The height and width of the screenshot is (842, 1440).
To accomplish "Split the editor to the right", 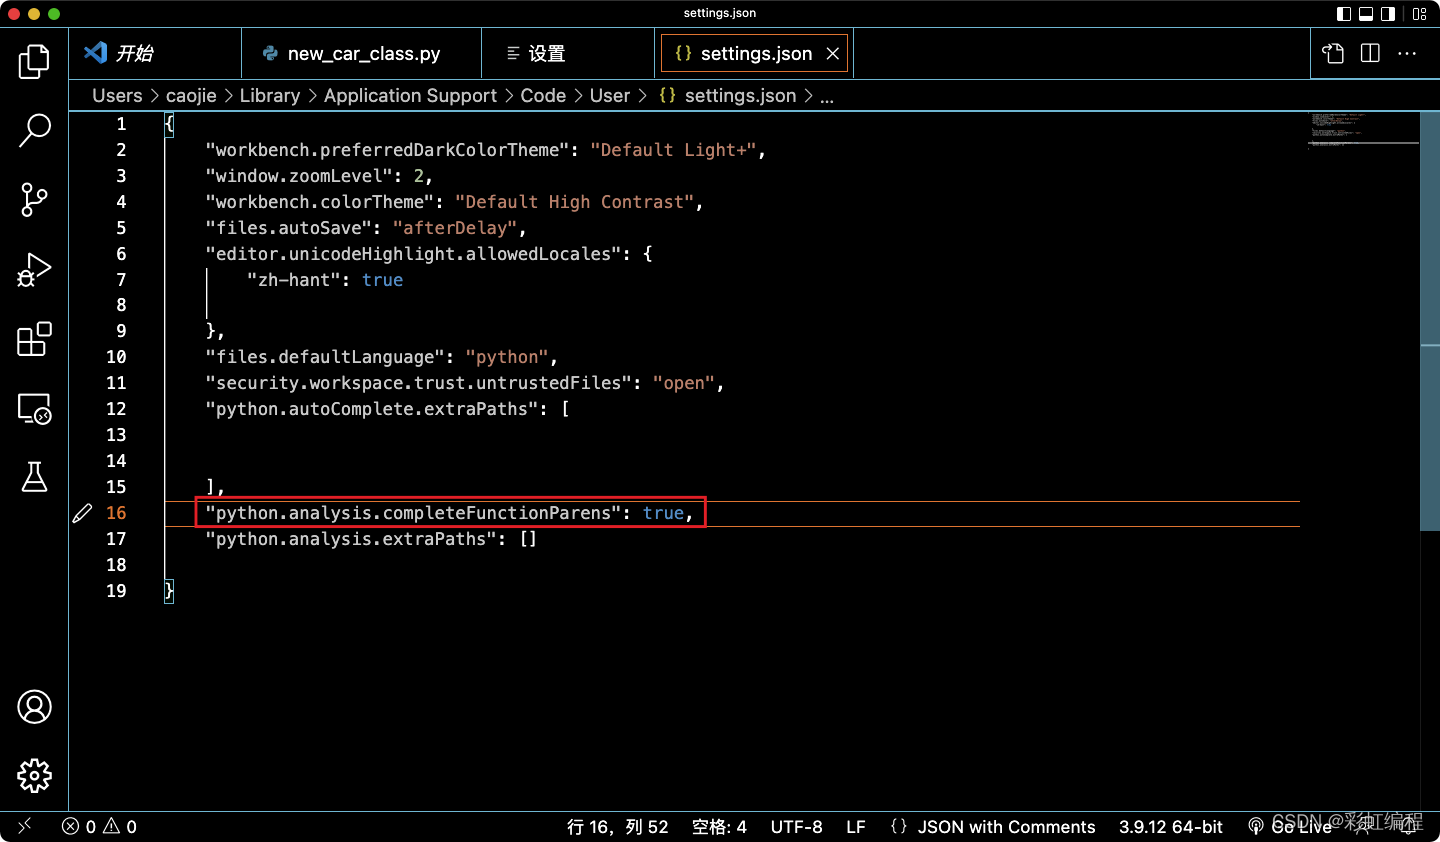I will click(x=1370, y=53).
